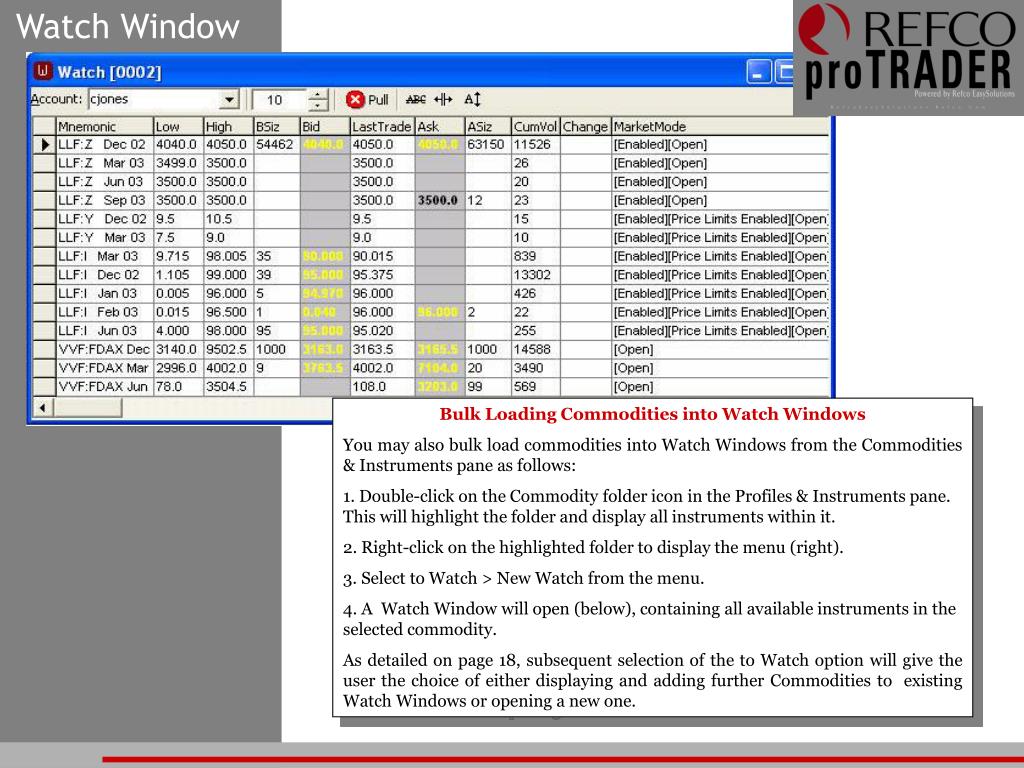The width and height of the screenshot is (1024, 768).
Task: Select the VVF:FDAX Dec mnemonic
Action: click(x=104, y=349)
